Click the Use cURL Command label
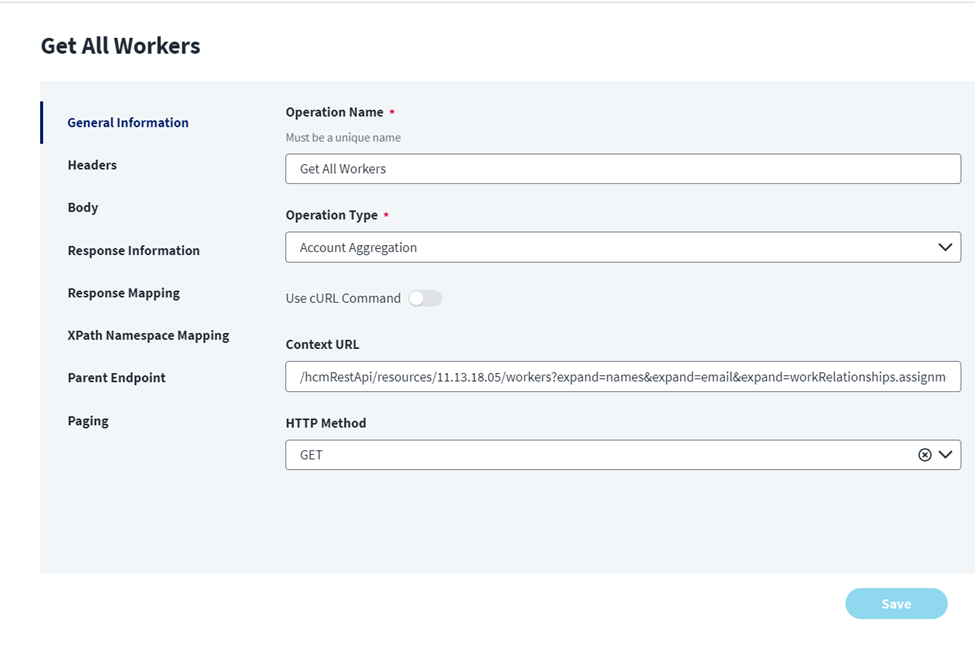Image resolution: width=975 pixels, height=666 pixels. pyautogui.click(x=343, y=298)
